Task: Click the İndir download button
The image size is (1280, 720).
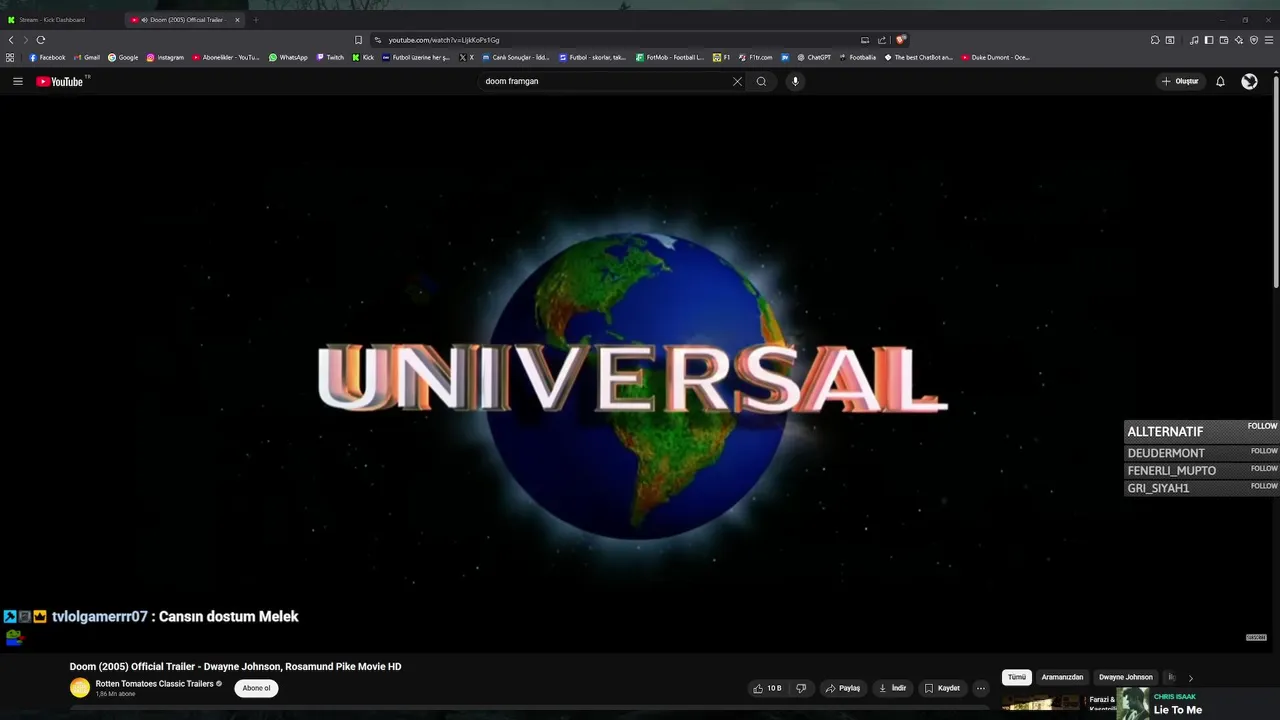Action: click(892, 688)
